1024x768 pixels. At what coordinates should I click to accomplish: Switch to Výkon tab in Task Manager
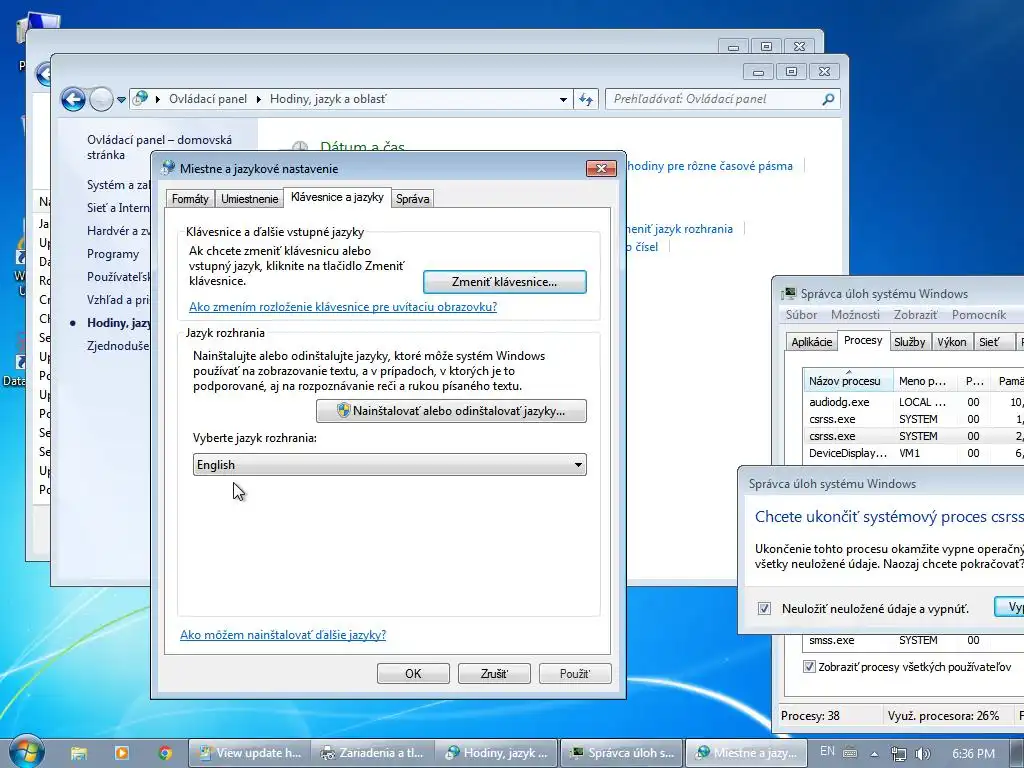(x=952, y=342)
